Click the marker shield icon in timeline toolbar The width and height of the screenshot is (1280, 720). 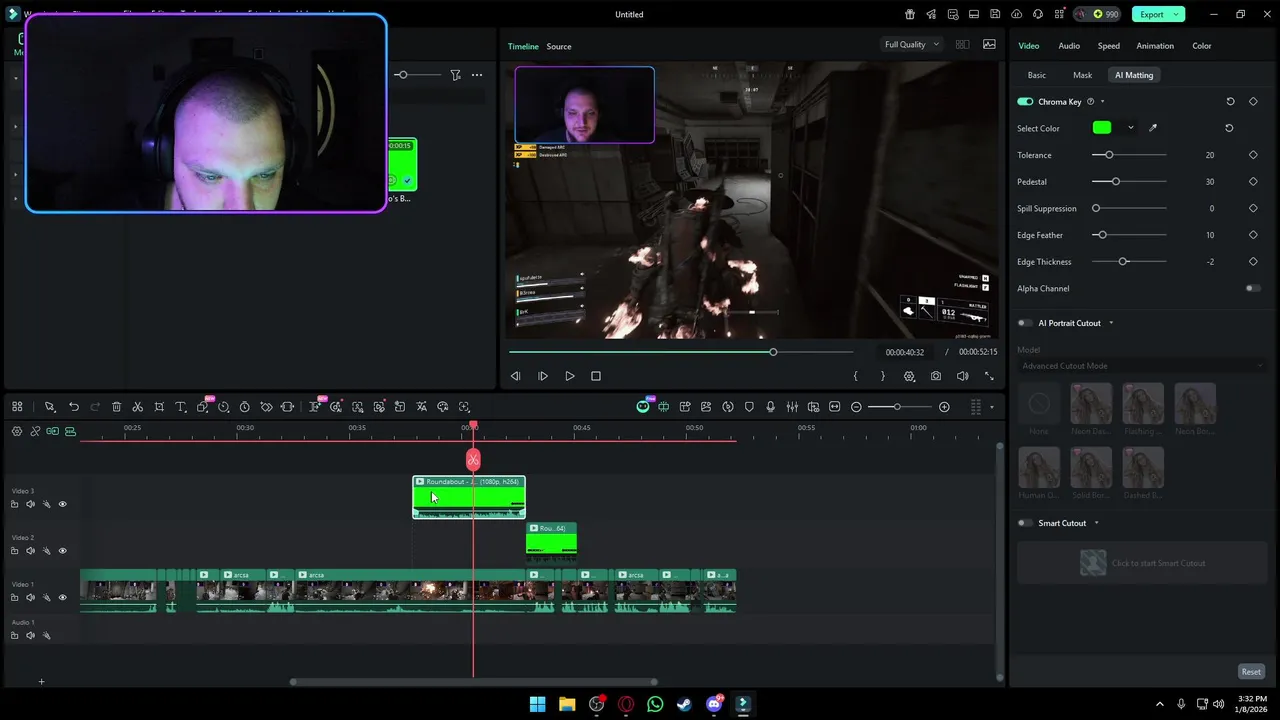(749, 407)
